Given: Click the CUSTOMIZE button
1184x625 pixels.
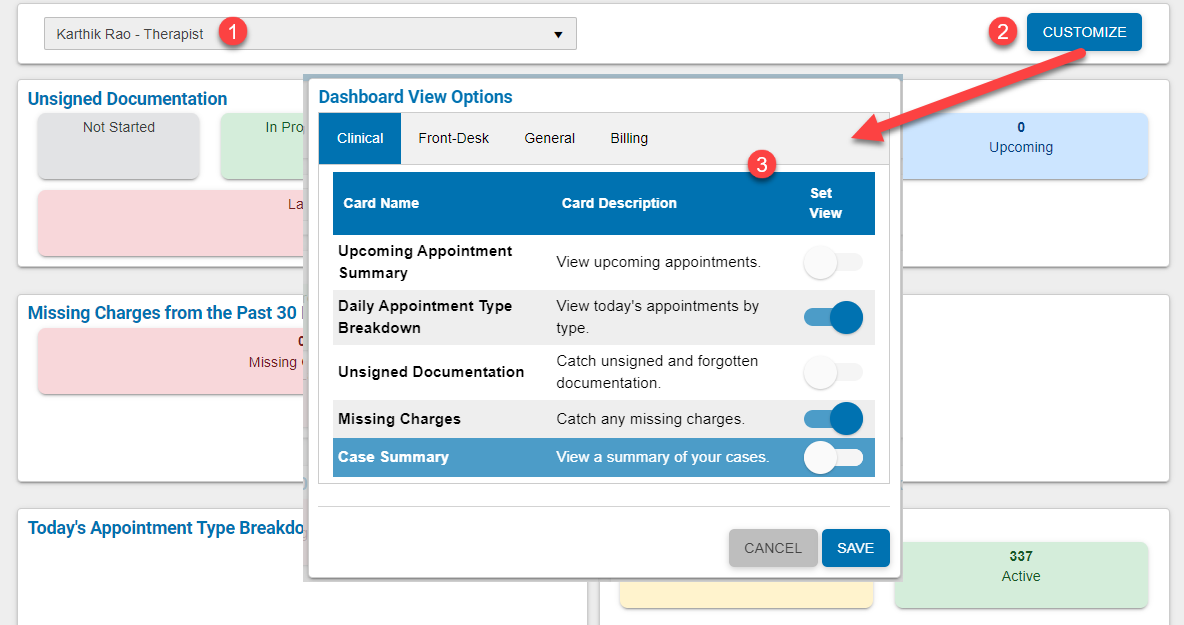Looking at the screenshot, I should pos(1084,31).
